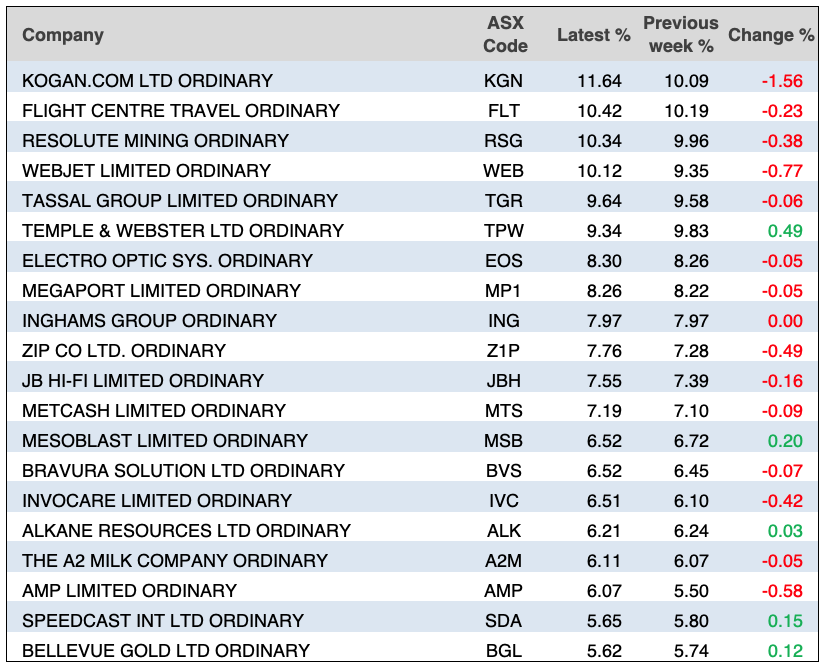Click the Company column header
Image resolution: width=825 pixels, height=668 pixels.
click(x=63, y=35)
